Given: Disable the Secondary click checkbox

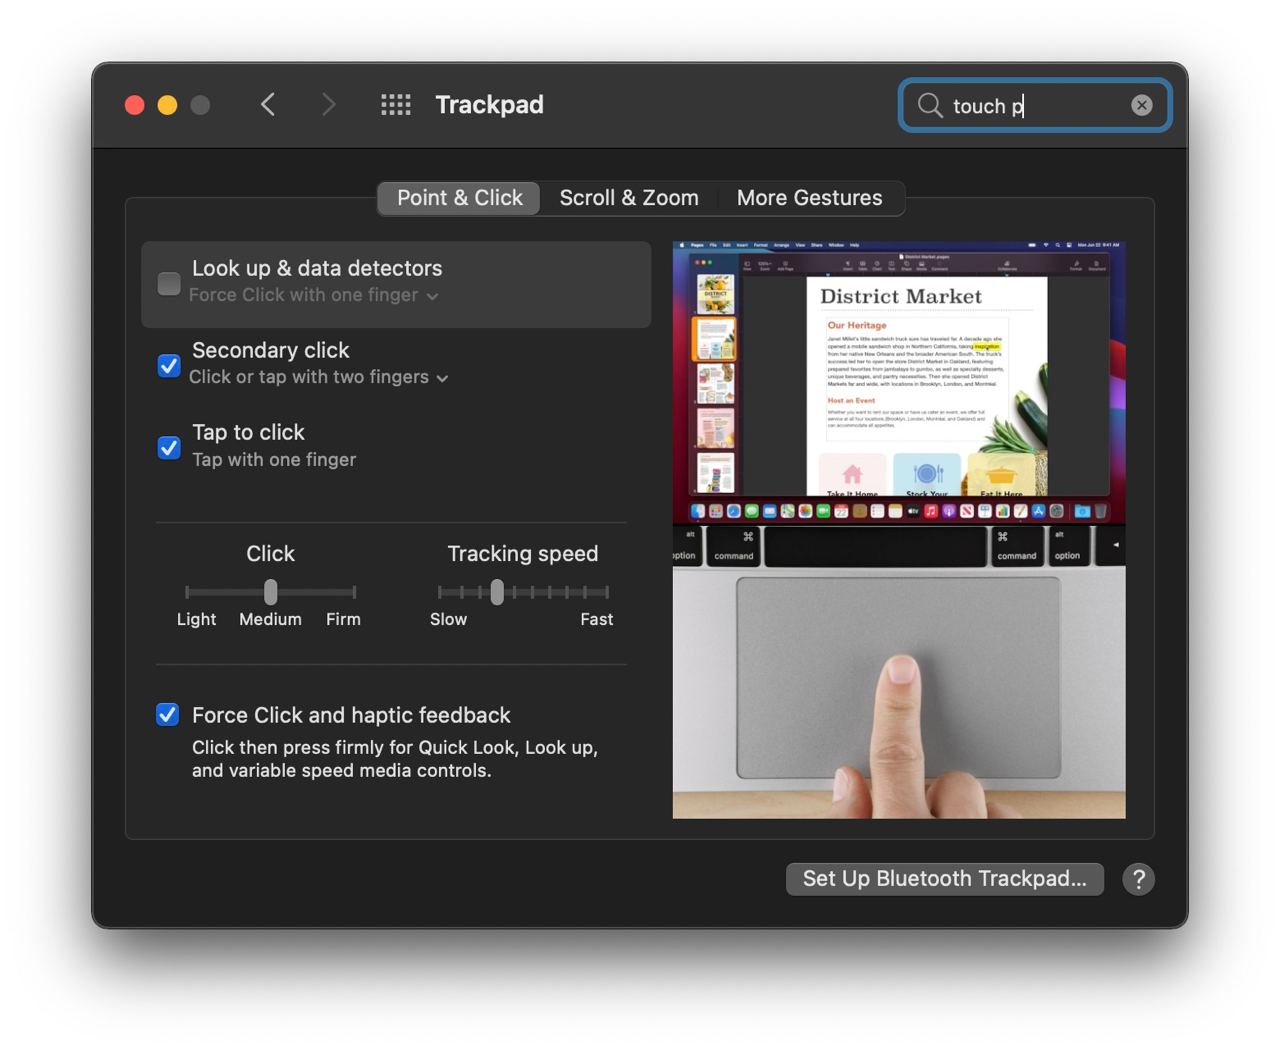Looking at the screenshot, I should click(x=169, y=366).
